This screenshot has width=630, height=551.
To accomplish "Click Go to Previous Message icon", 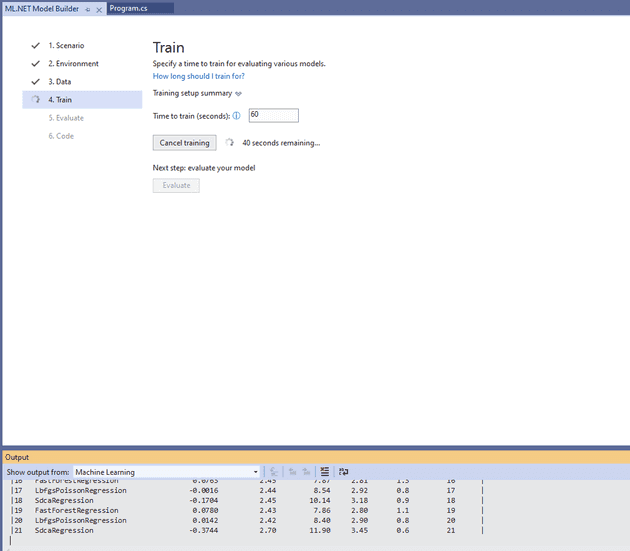I will coord(292,471).
